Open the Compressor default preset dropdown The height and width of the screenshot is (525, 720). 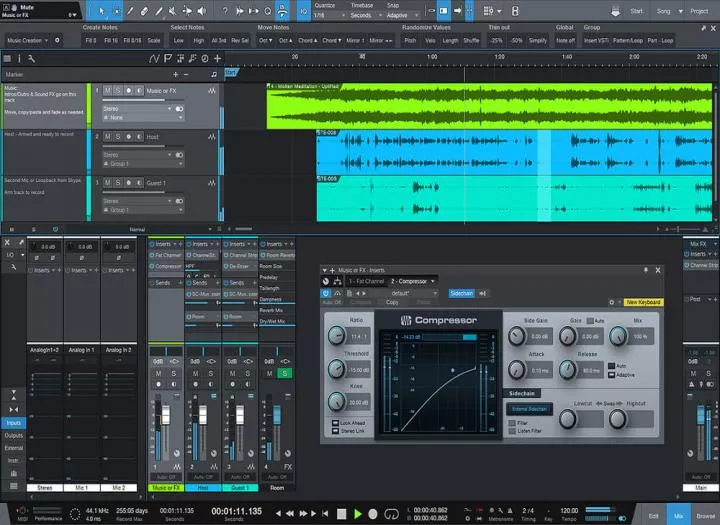[x=403, y=293]
